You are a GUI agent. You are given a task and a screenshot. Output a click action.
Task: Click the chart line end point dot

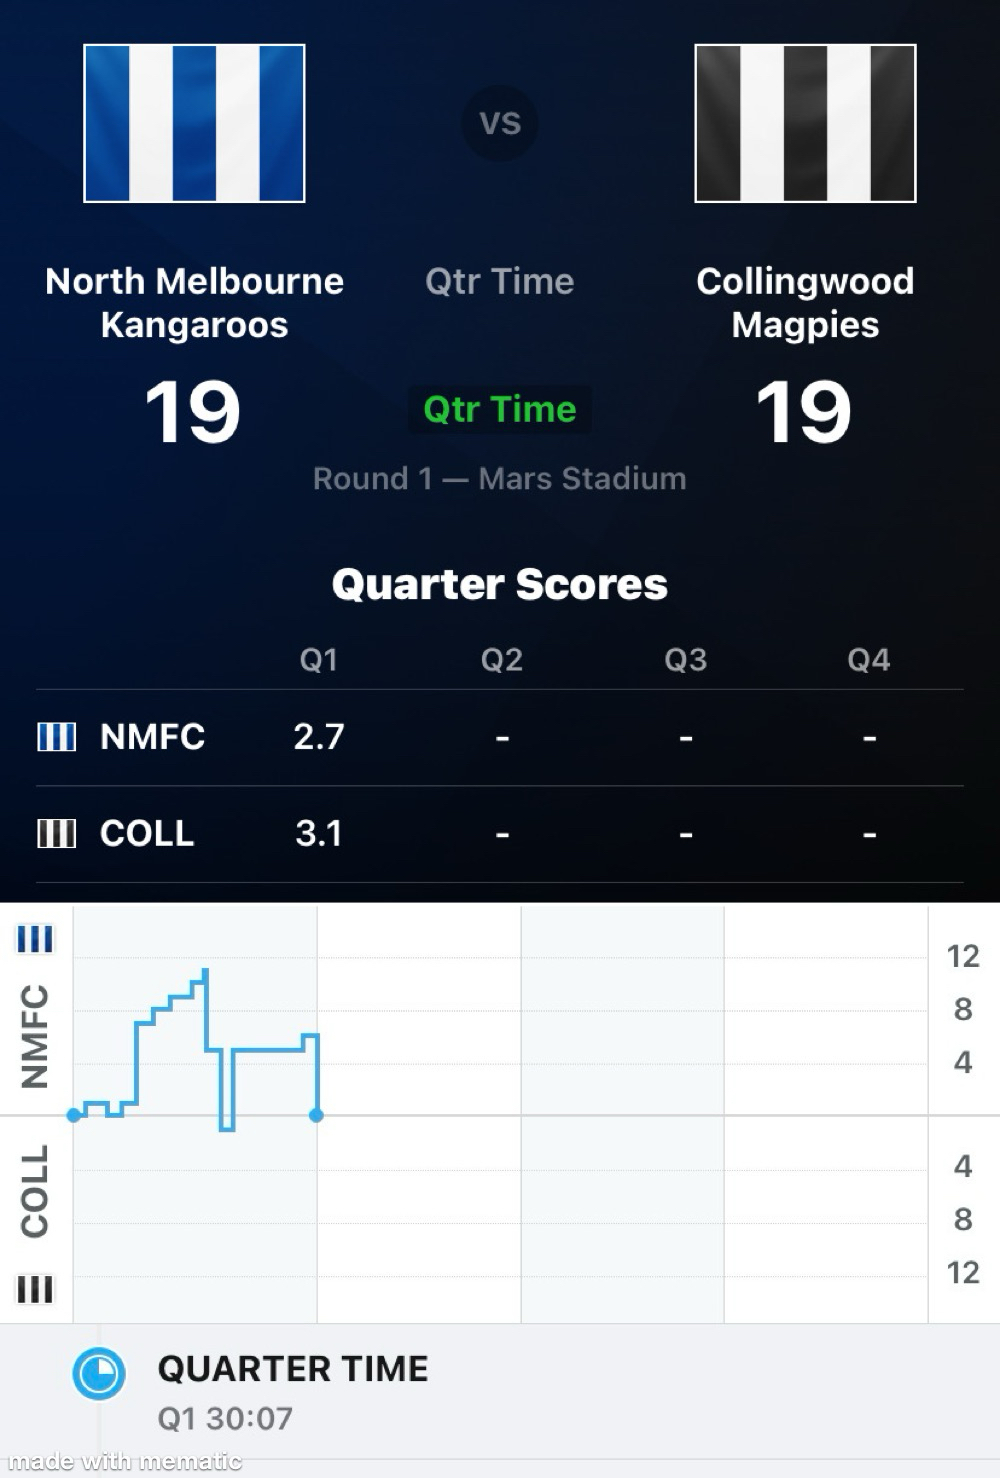point(316,1115)
